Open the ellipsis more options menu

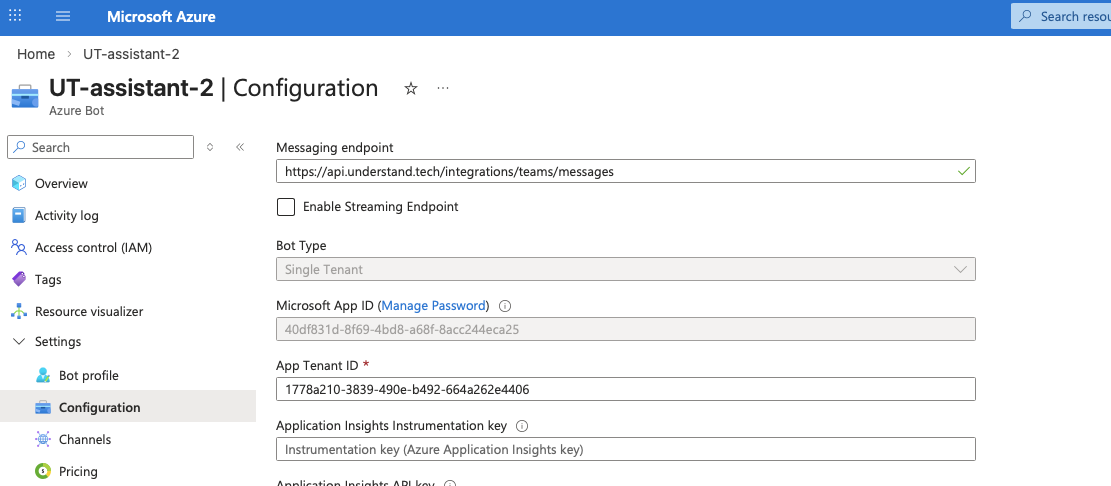(x=443, y=89)
